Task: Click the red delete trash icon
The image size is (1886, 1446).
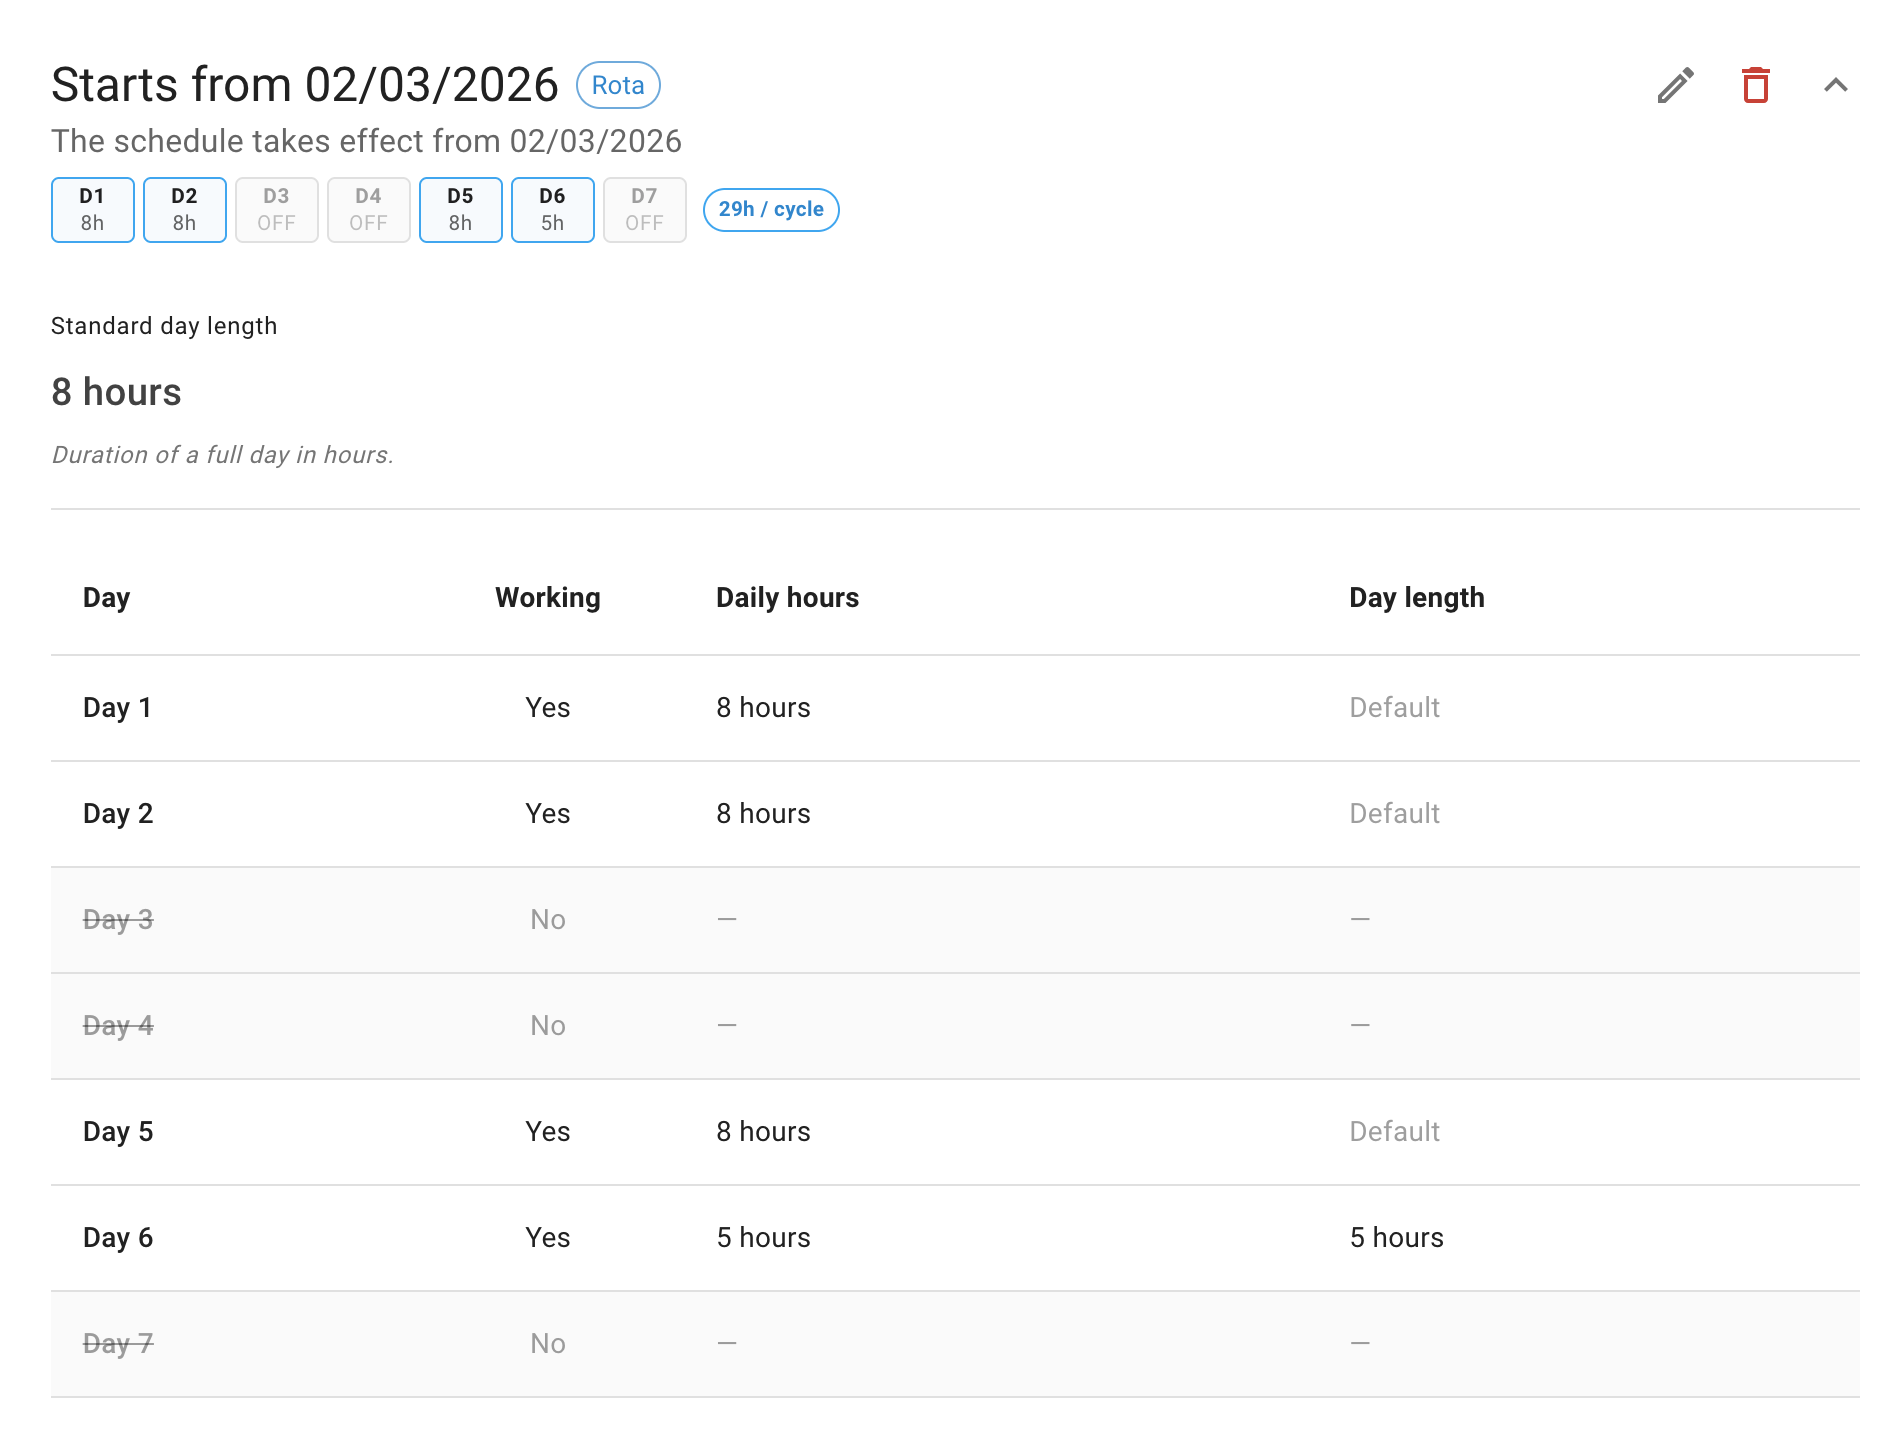Action: (x=1757, y=86)
